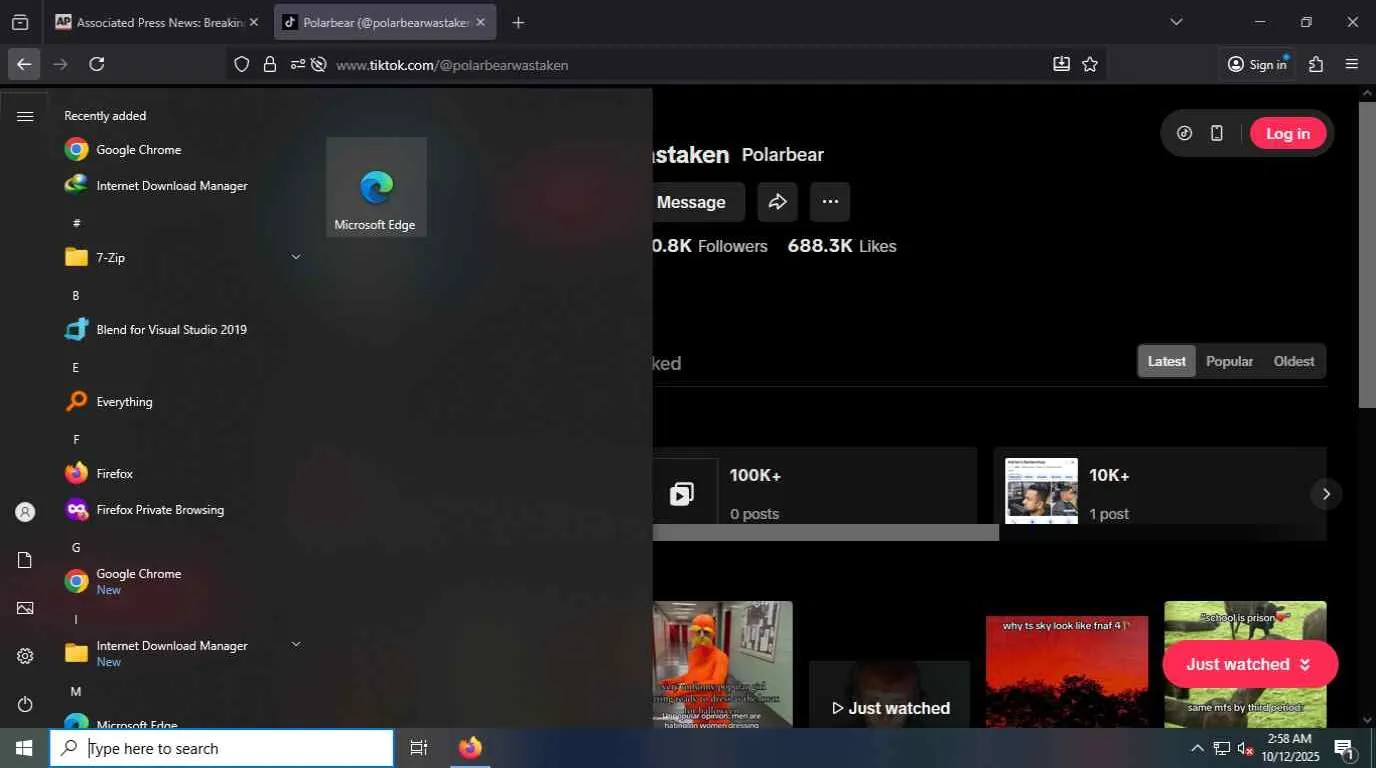This screenshot has height=768, width=1376.
Task: Click the install site icon beside the star
Action: point(1061,64)
